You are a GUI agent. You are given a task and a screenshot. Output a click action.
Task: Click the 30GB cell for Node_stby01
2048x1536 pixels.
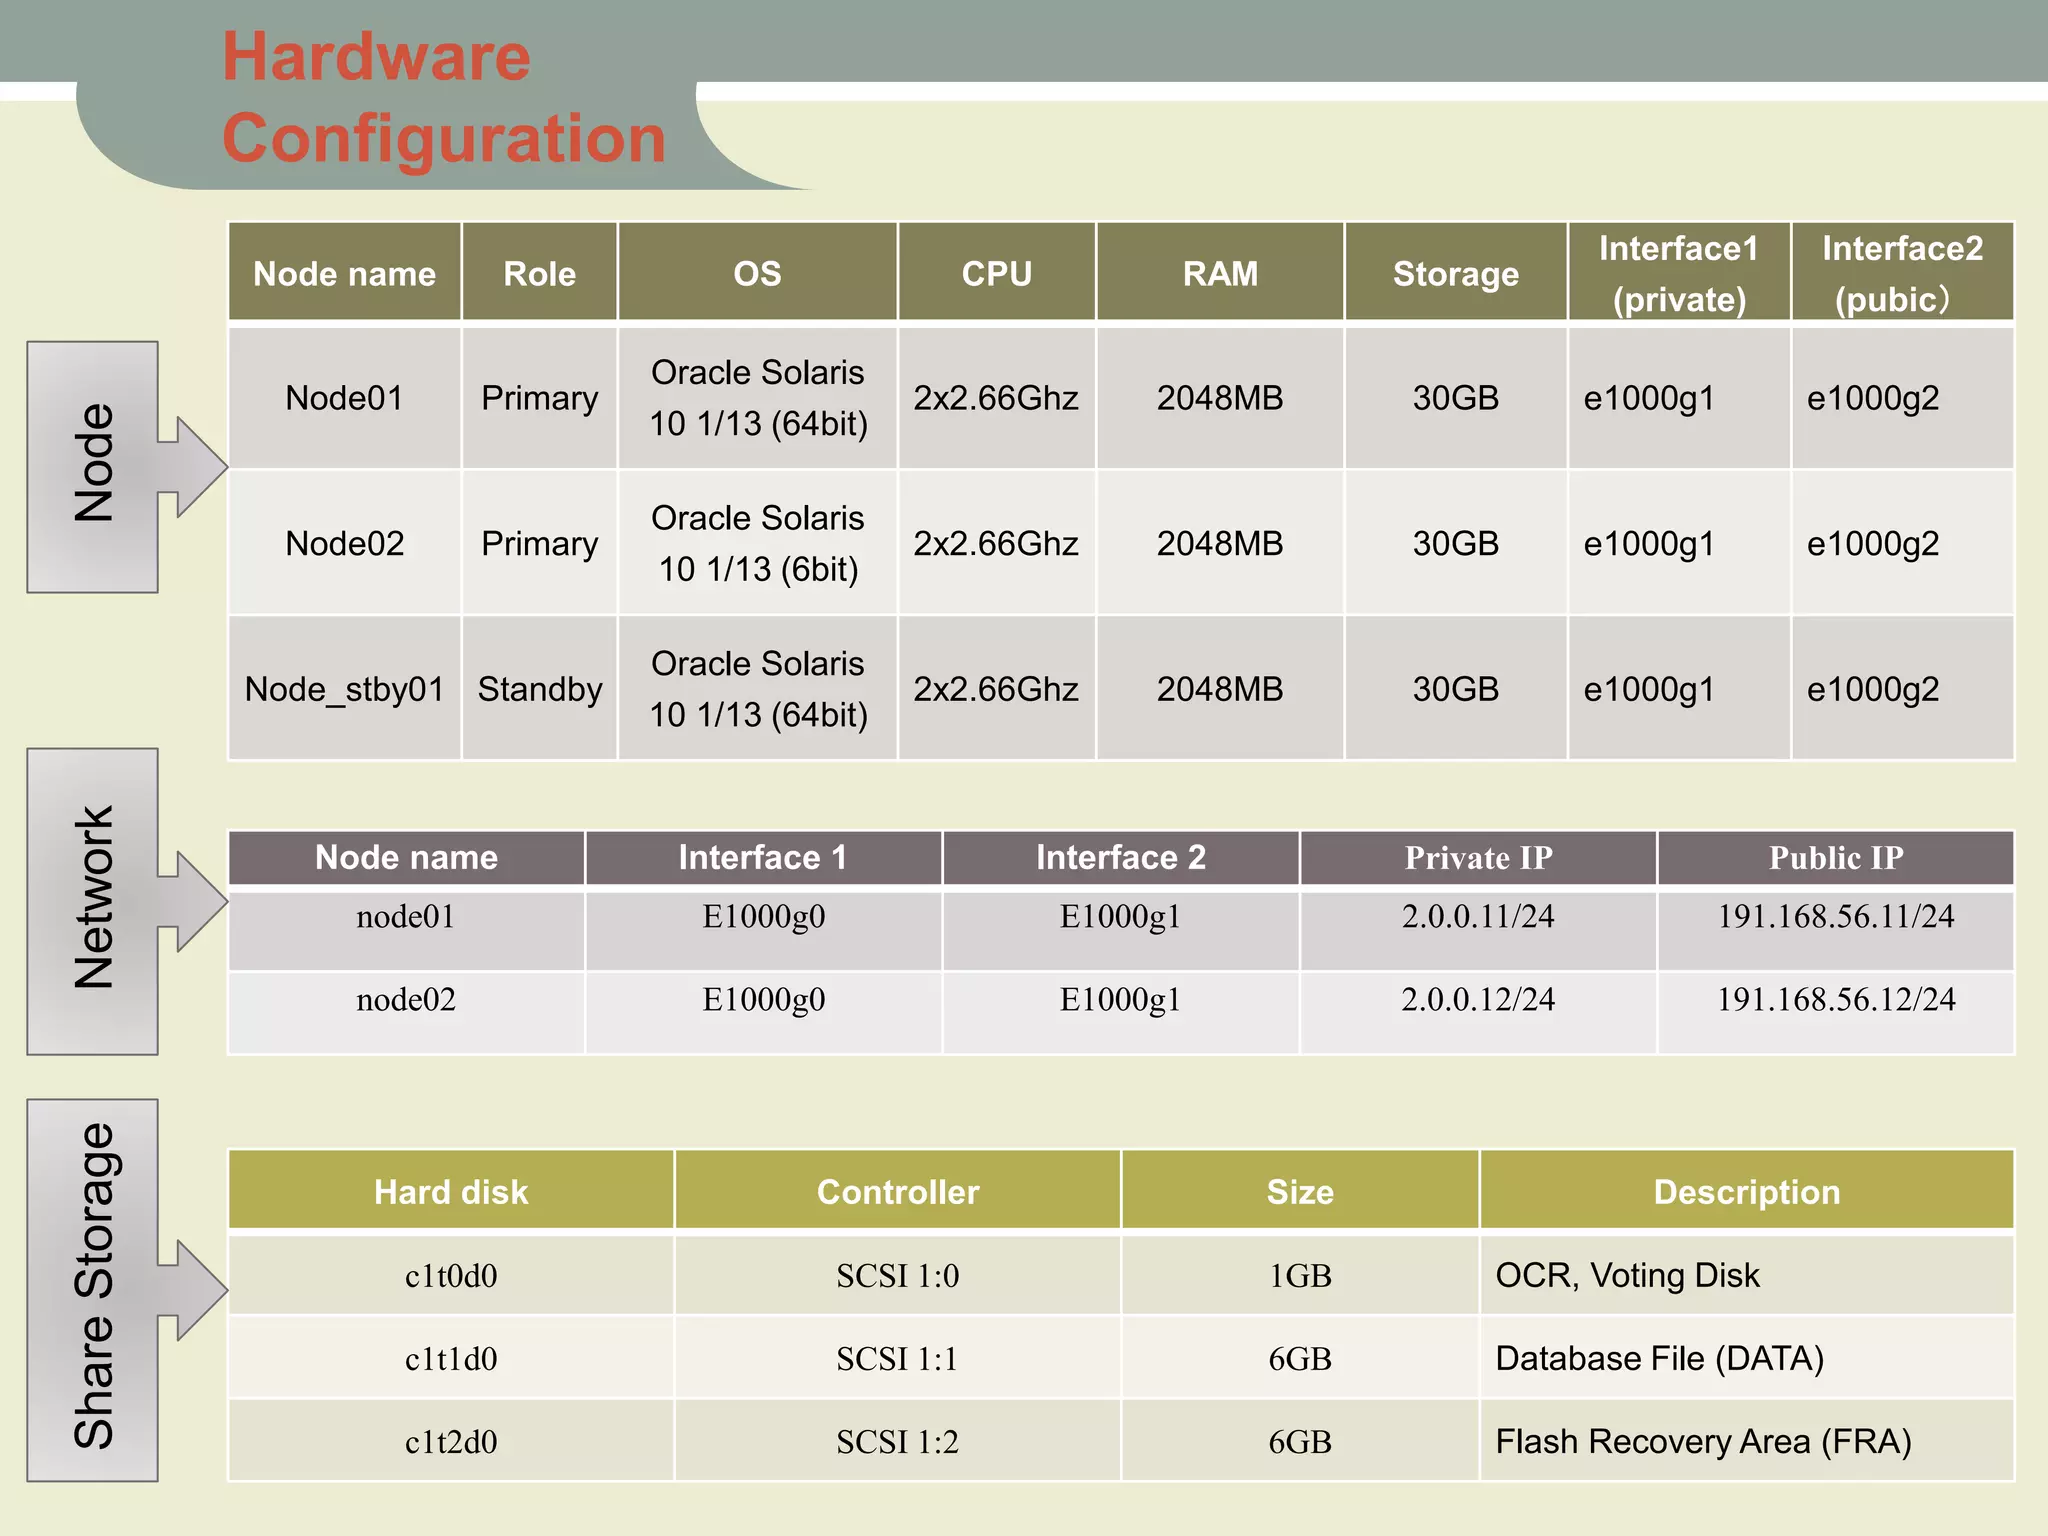(x=1456, y=689)
